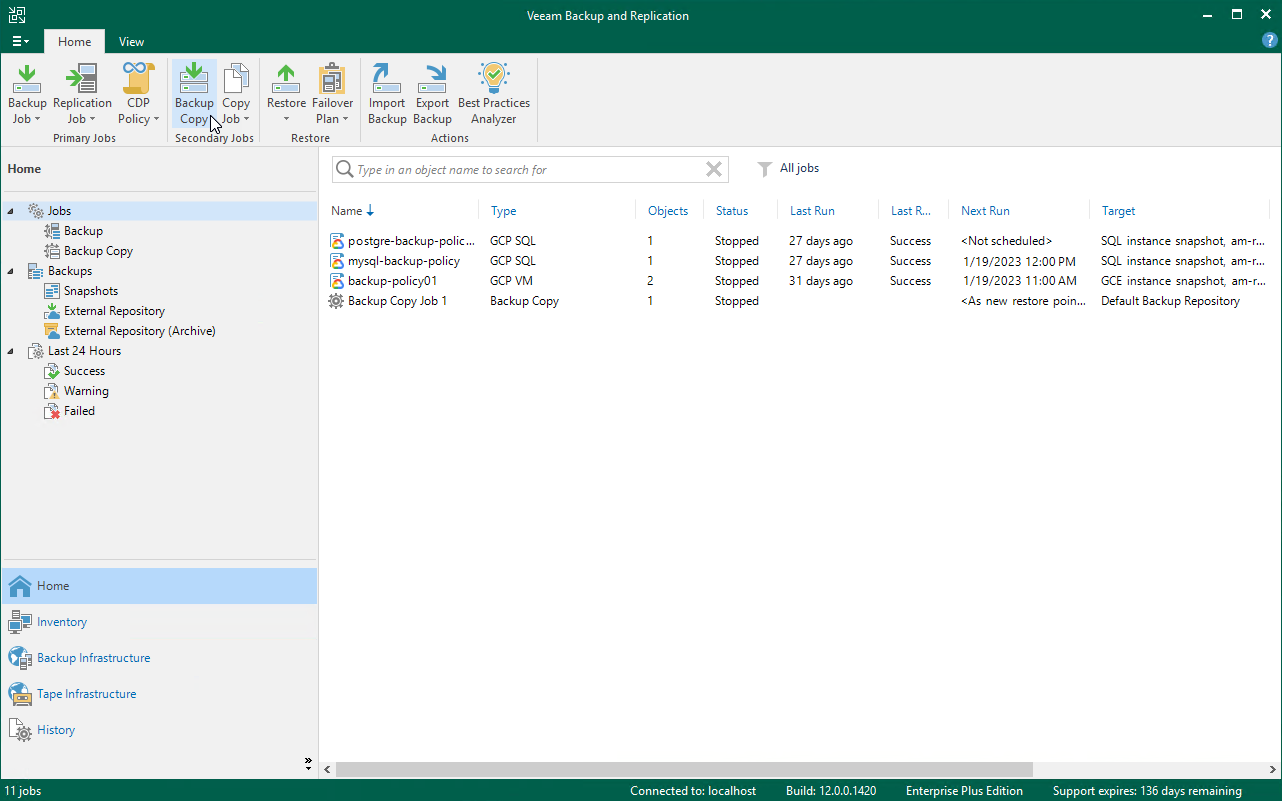
Task: Click the Snapshots node icon
Action: click(52, 291)
